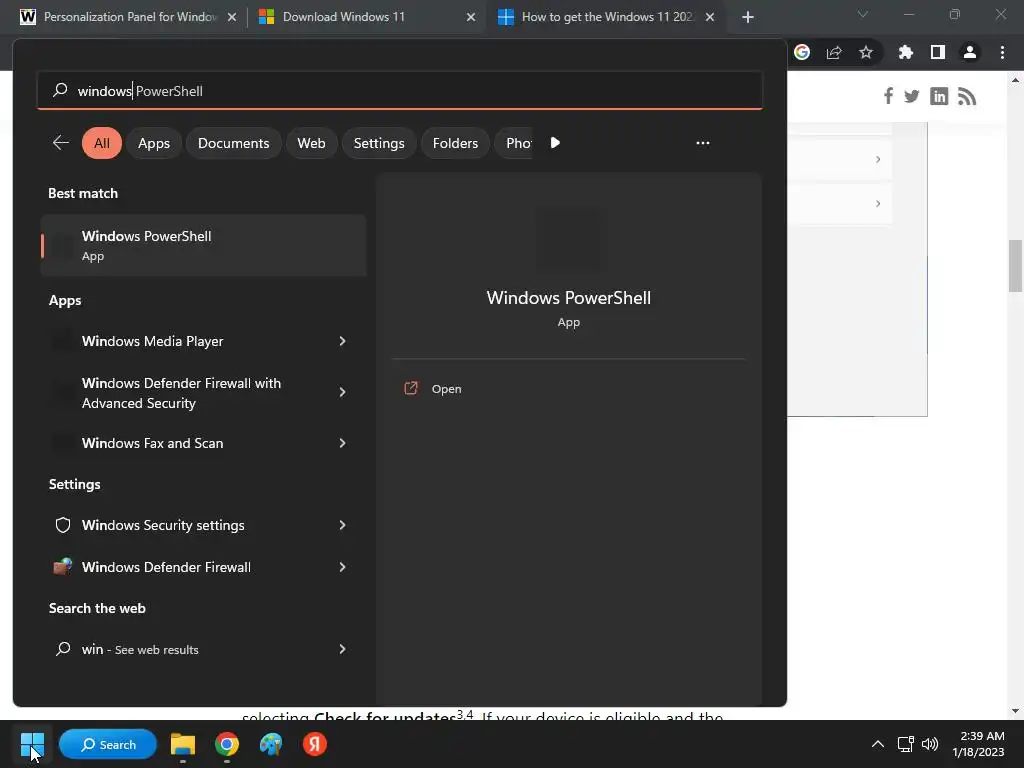Visit the Twitter link on the page
Screen dimensions: 1024x768
point(912,97)
